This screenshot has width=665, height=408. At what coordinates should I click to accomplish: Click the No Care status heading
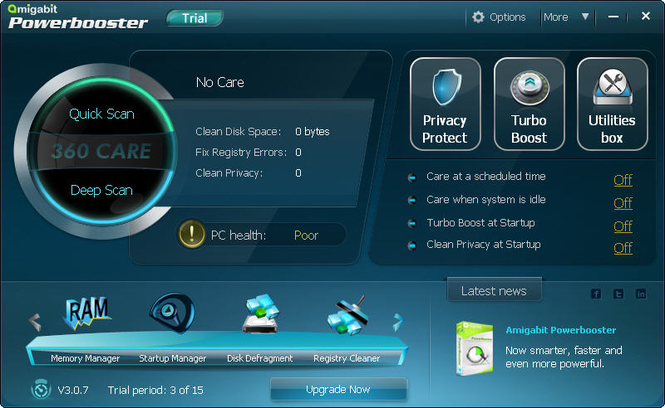[220, 82]
